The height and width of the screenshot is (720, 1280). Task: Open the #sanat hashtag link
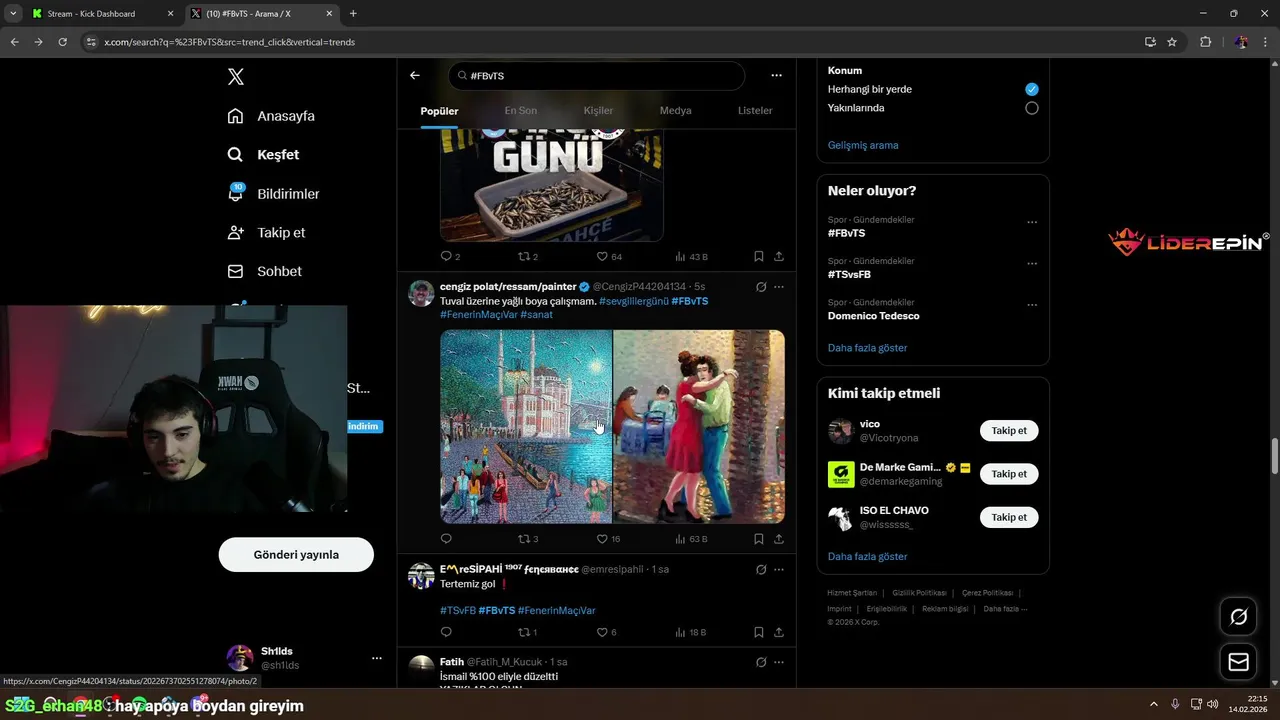(x=536, y=315)
